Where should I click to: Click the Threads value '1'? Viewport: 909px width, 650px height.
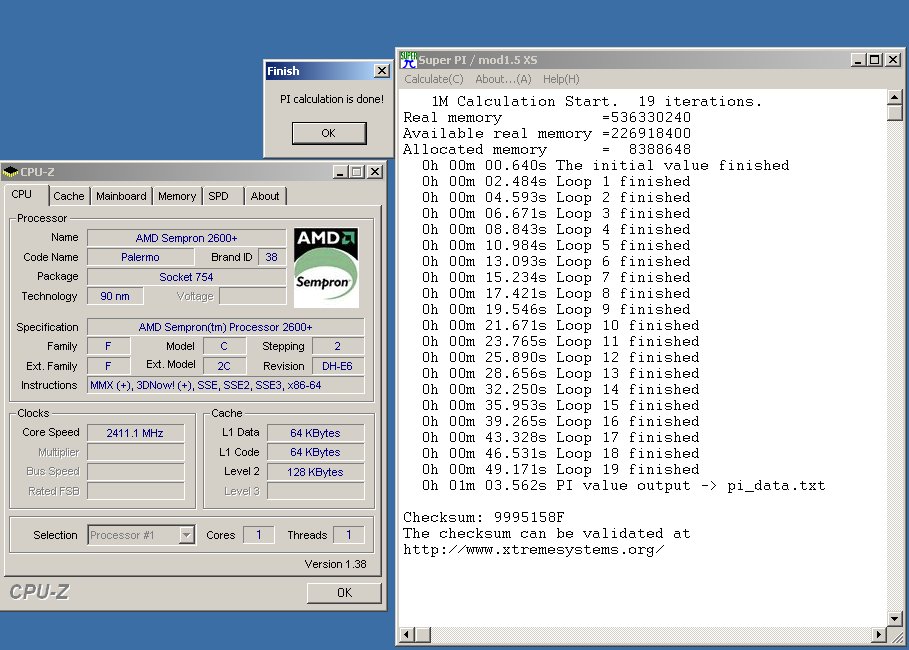(x=348, y=535)
